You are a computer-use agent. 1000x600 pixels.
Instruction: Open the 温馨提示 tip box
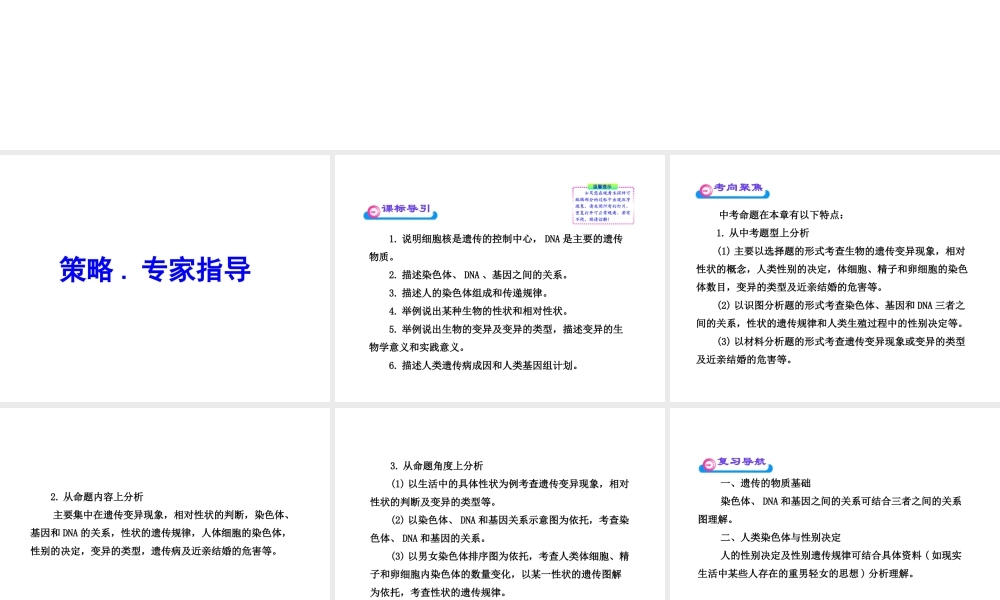(603, 204)
